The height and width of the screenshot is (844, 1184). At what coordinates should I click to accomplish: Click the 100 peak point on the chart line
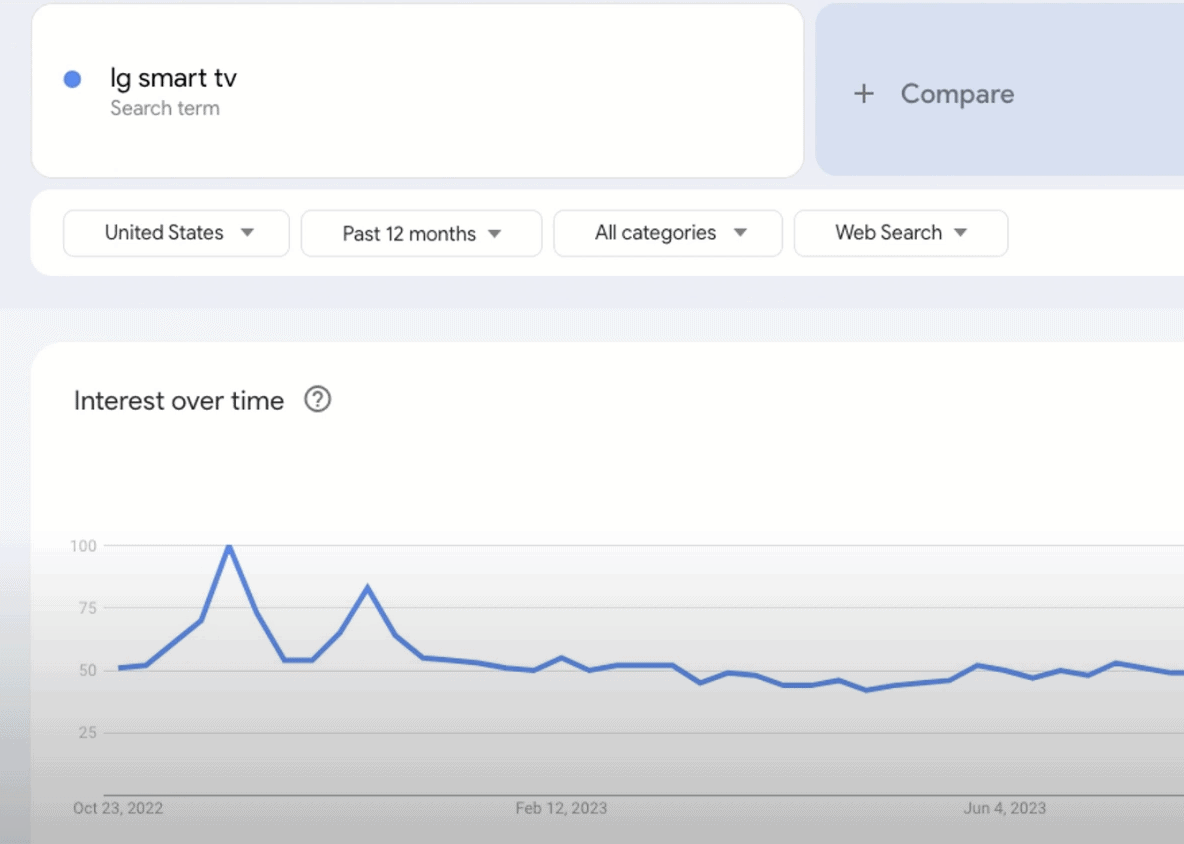pyautogui.click(x=229, y=545)
